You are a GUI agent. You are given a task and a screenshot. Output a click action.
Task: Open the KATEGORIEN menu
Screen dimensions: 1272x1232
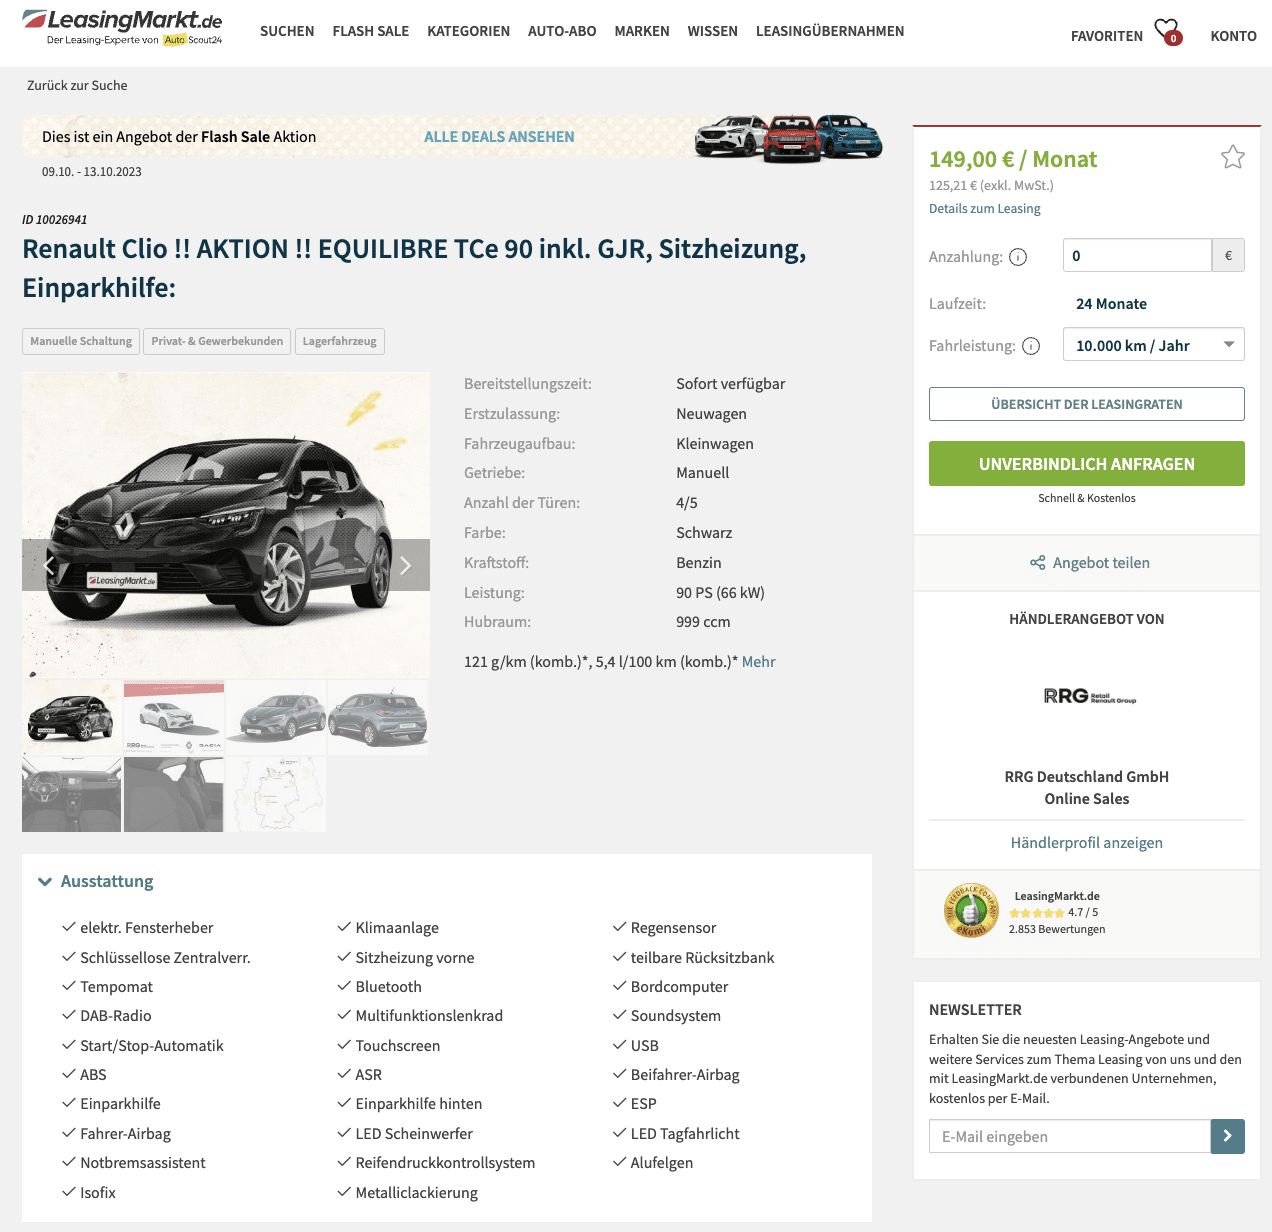pyautogui.click(x=468, y=31)
